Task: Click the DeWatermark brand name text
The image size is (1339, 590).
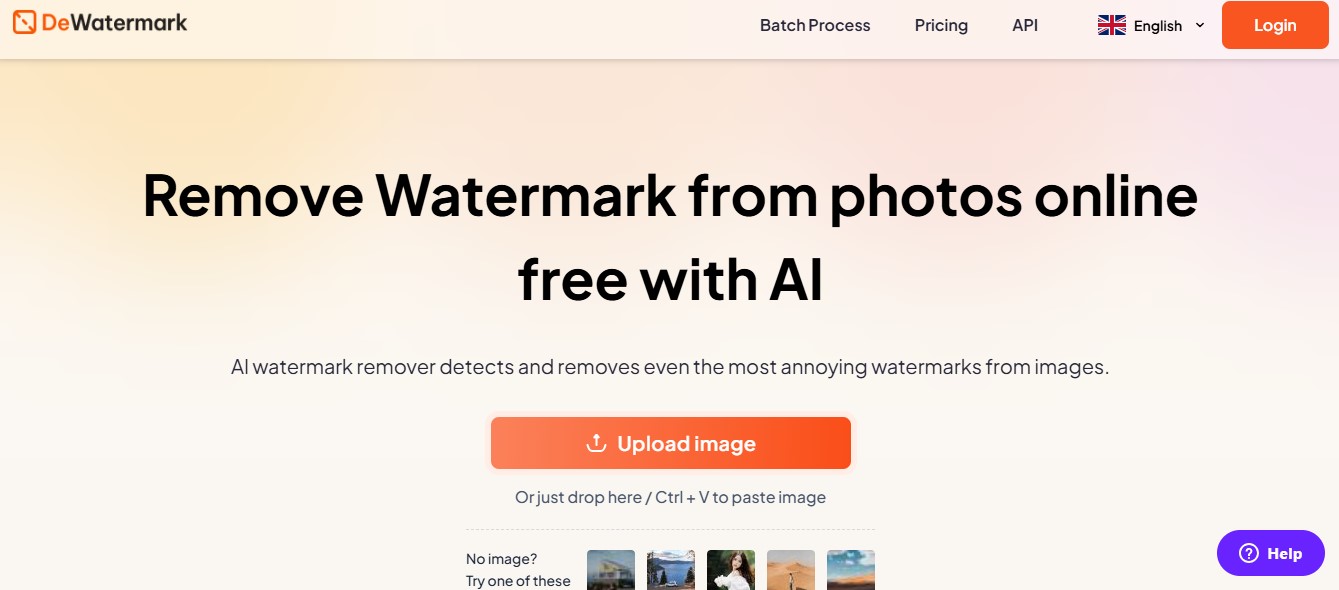Action: point(114,22)
